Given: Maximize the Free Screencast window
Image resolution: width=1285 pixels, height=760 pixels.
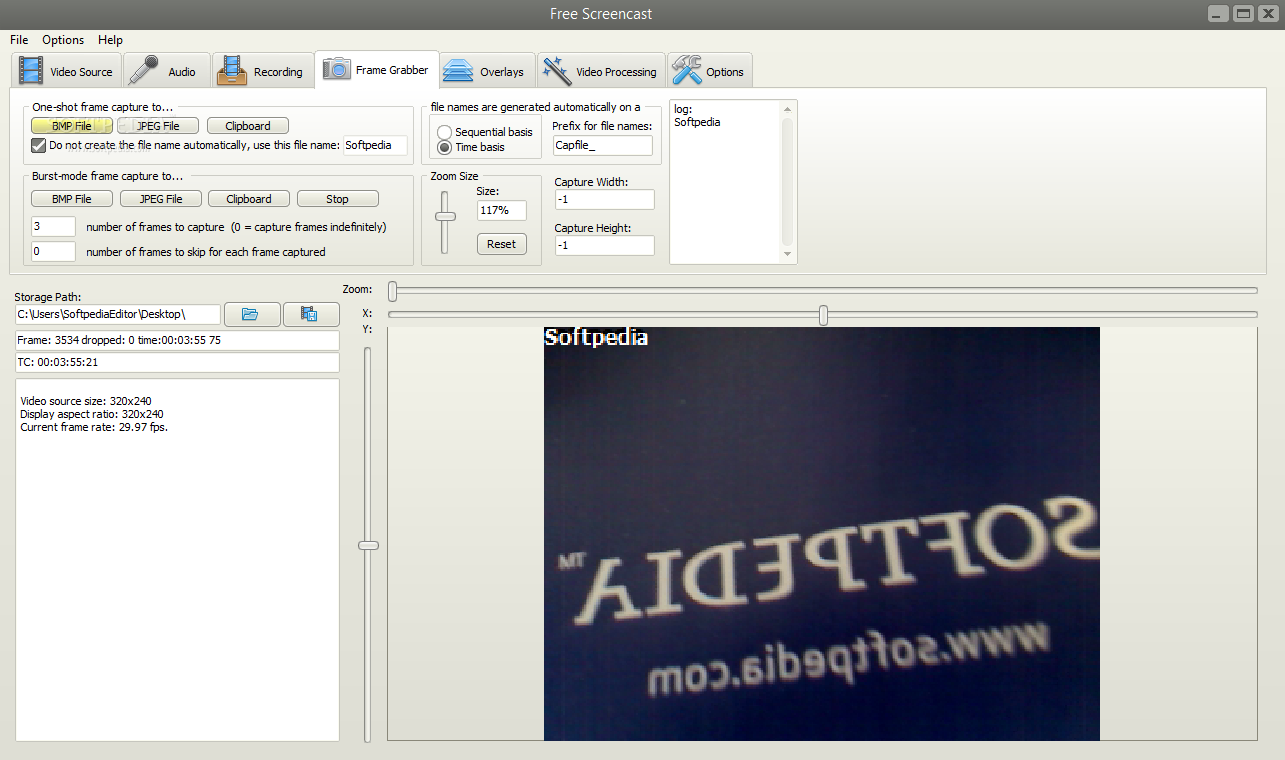Looking at the screenshot, I should pyautogui.click(x=1243, y=13).
